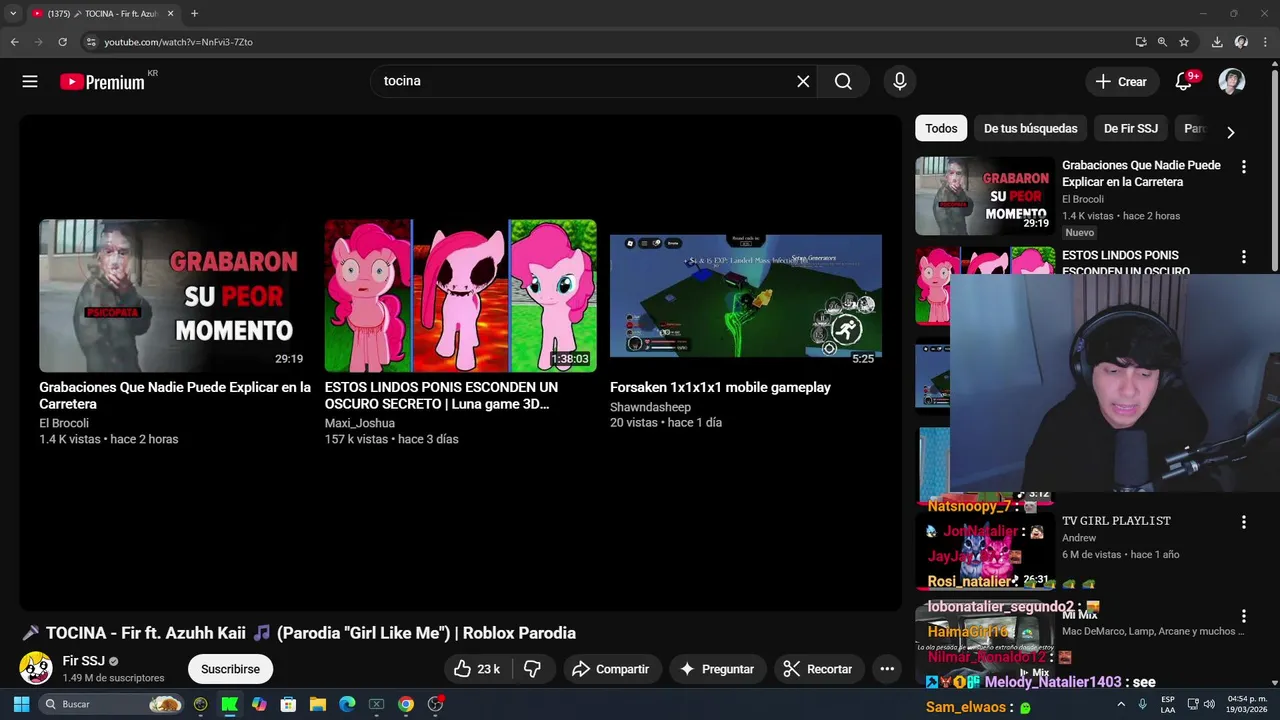The width and height of the screenshot is (1280, 720).
Task: Open the zoom magnifier icon in address bar
Action: (1162, 42)
